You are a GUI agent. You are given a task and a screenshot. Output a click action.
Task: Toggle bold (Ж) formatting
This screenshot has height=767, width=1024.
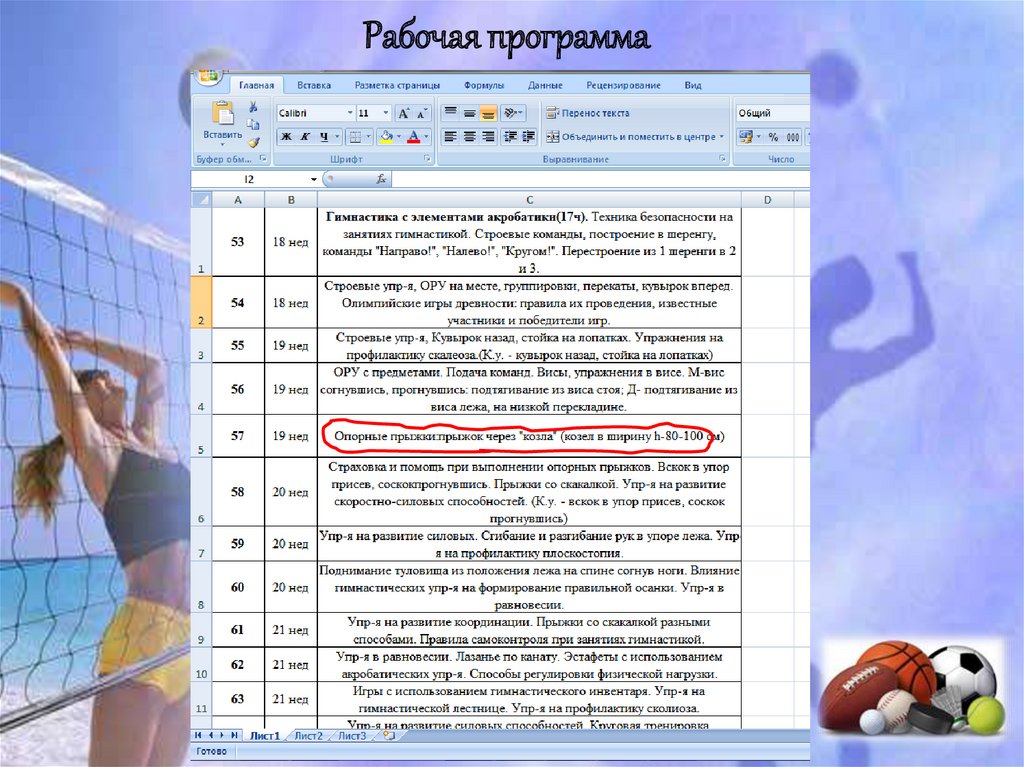coord(285,137)
